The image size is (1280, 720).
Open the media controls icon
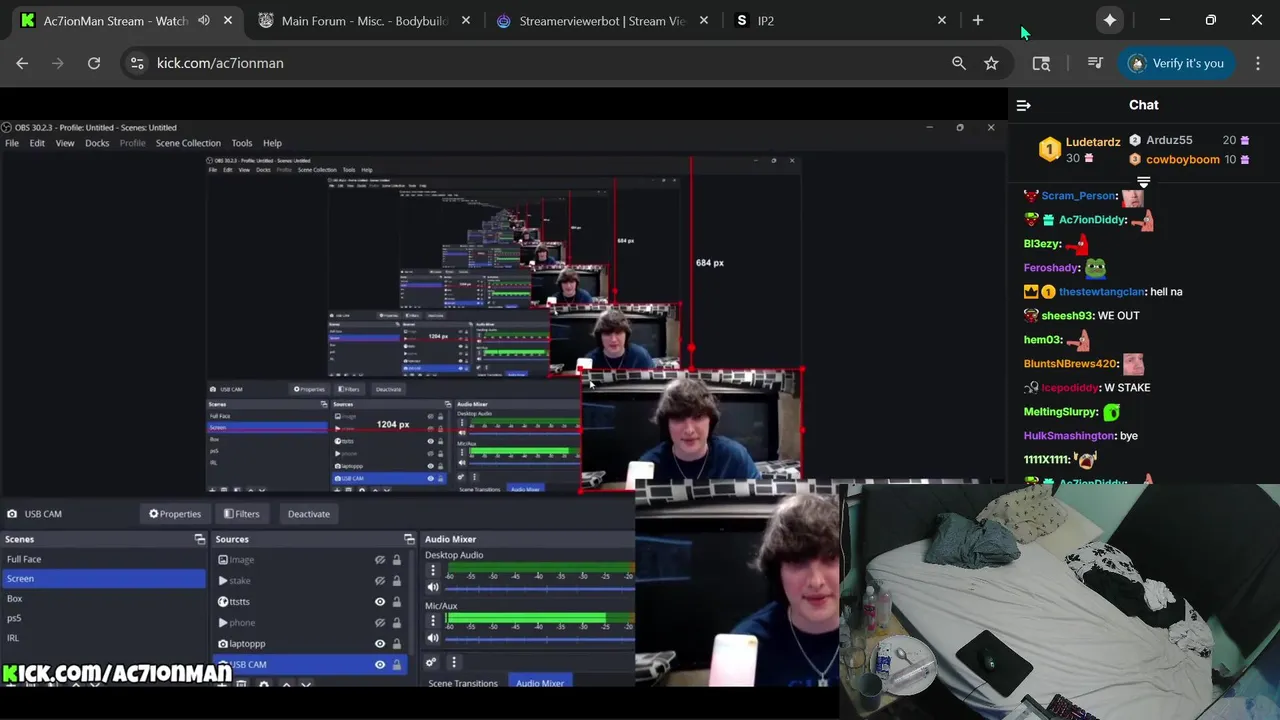tap(1095, 63)
